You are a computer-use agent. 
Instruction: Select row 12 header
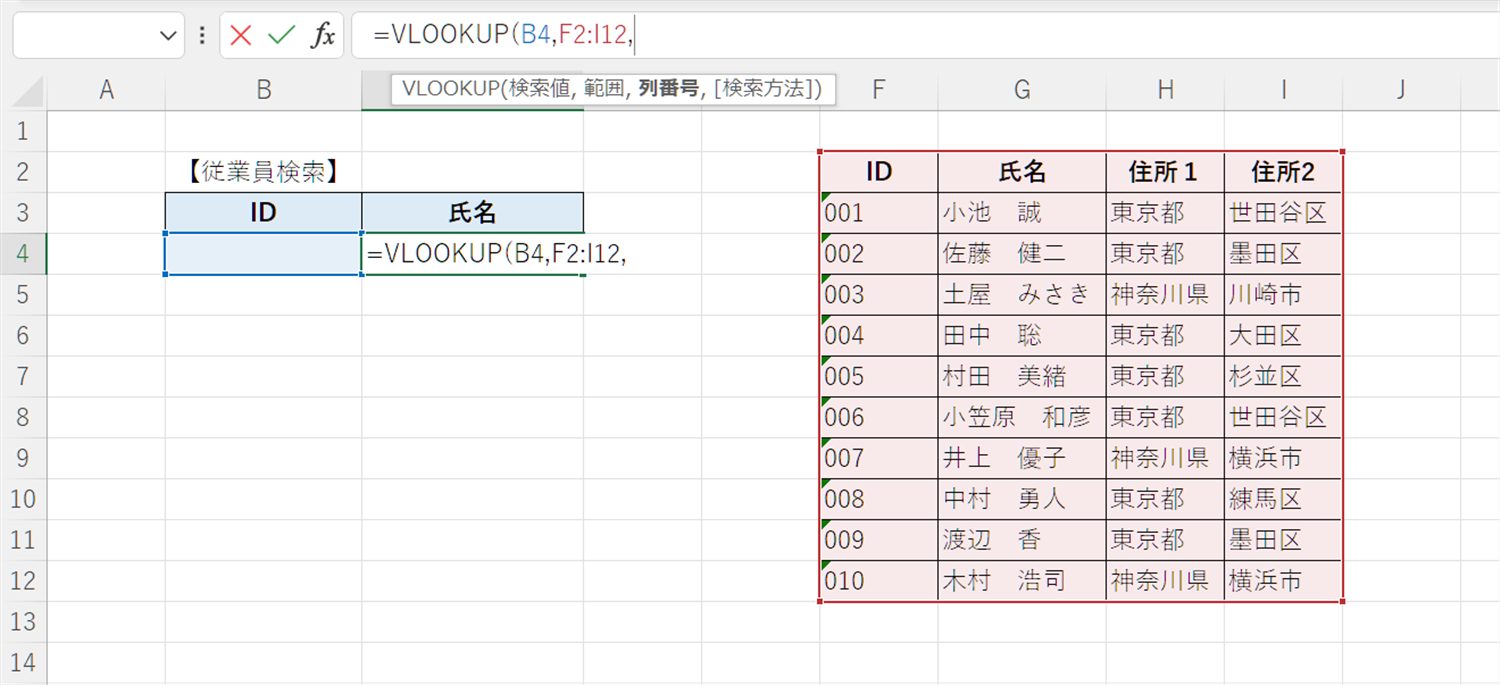(23, 580)
